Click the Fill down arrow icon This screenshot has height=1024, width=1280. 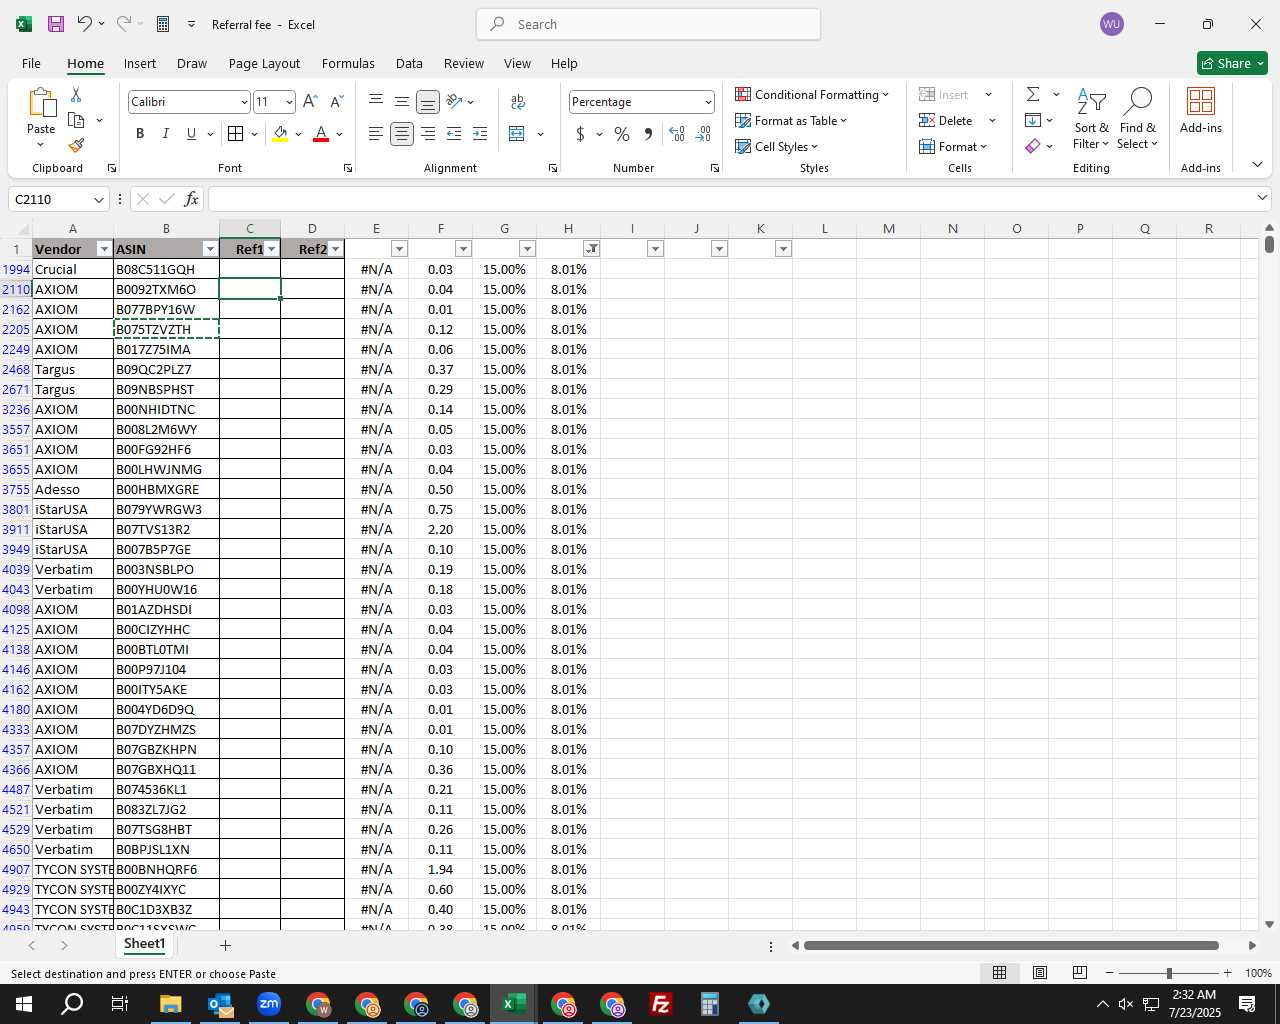(1033, 120)
